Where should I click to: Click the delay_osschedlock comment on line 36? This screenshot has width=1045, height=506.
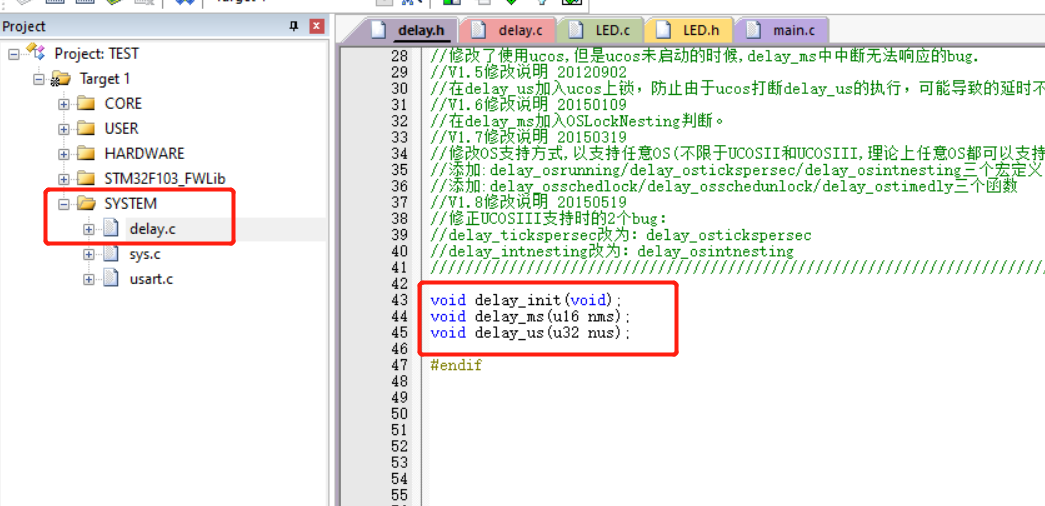coord(724,186)
